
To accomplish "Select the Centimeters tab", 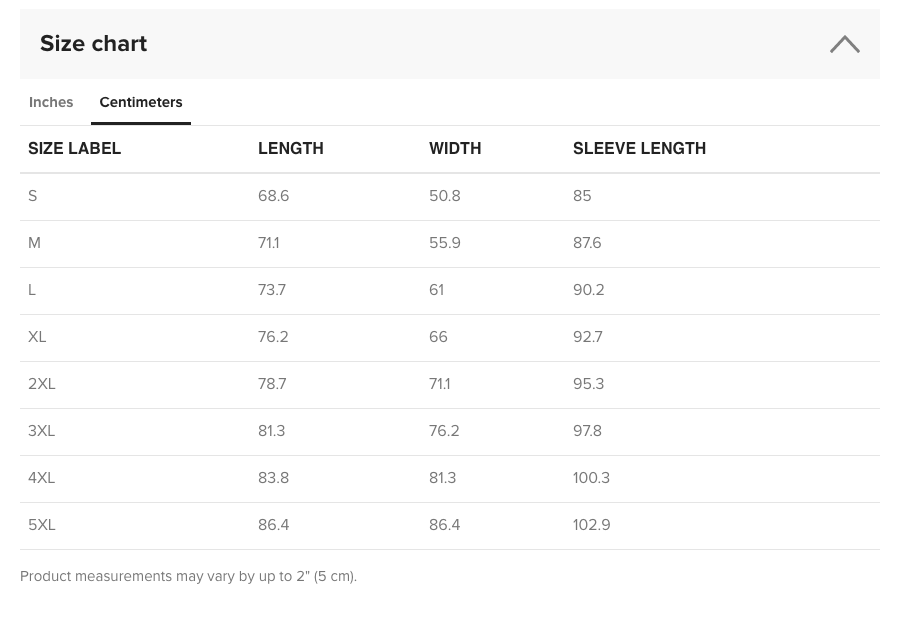I will point(141,102).
